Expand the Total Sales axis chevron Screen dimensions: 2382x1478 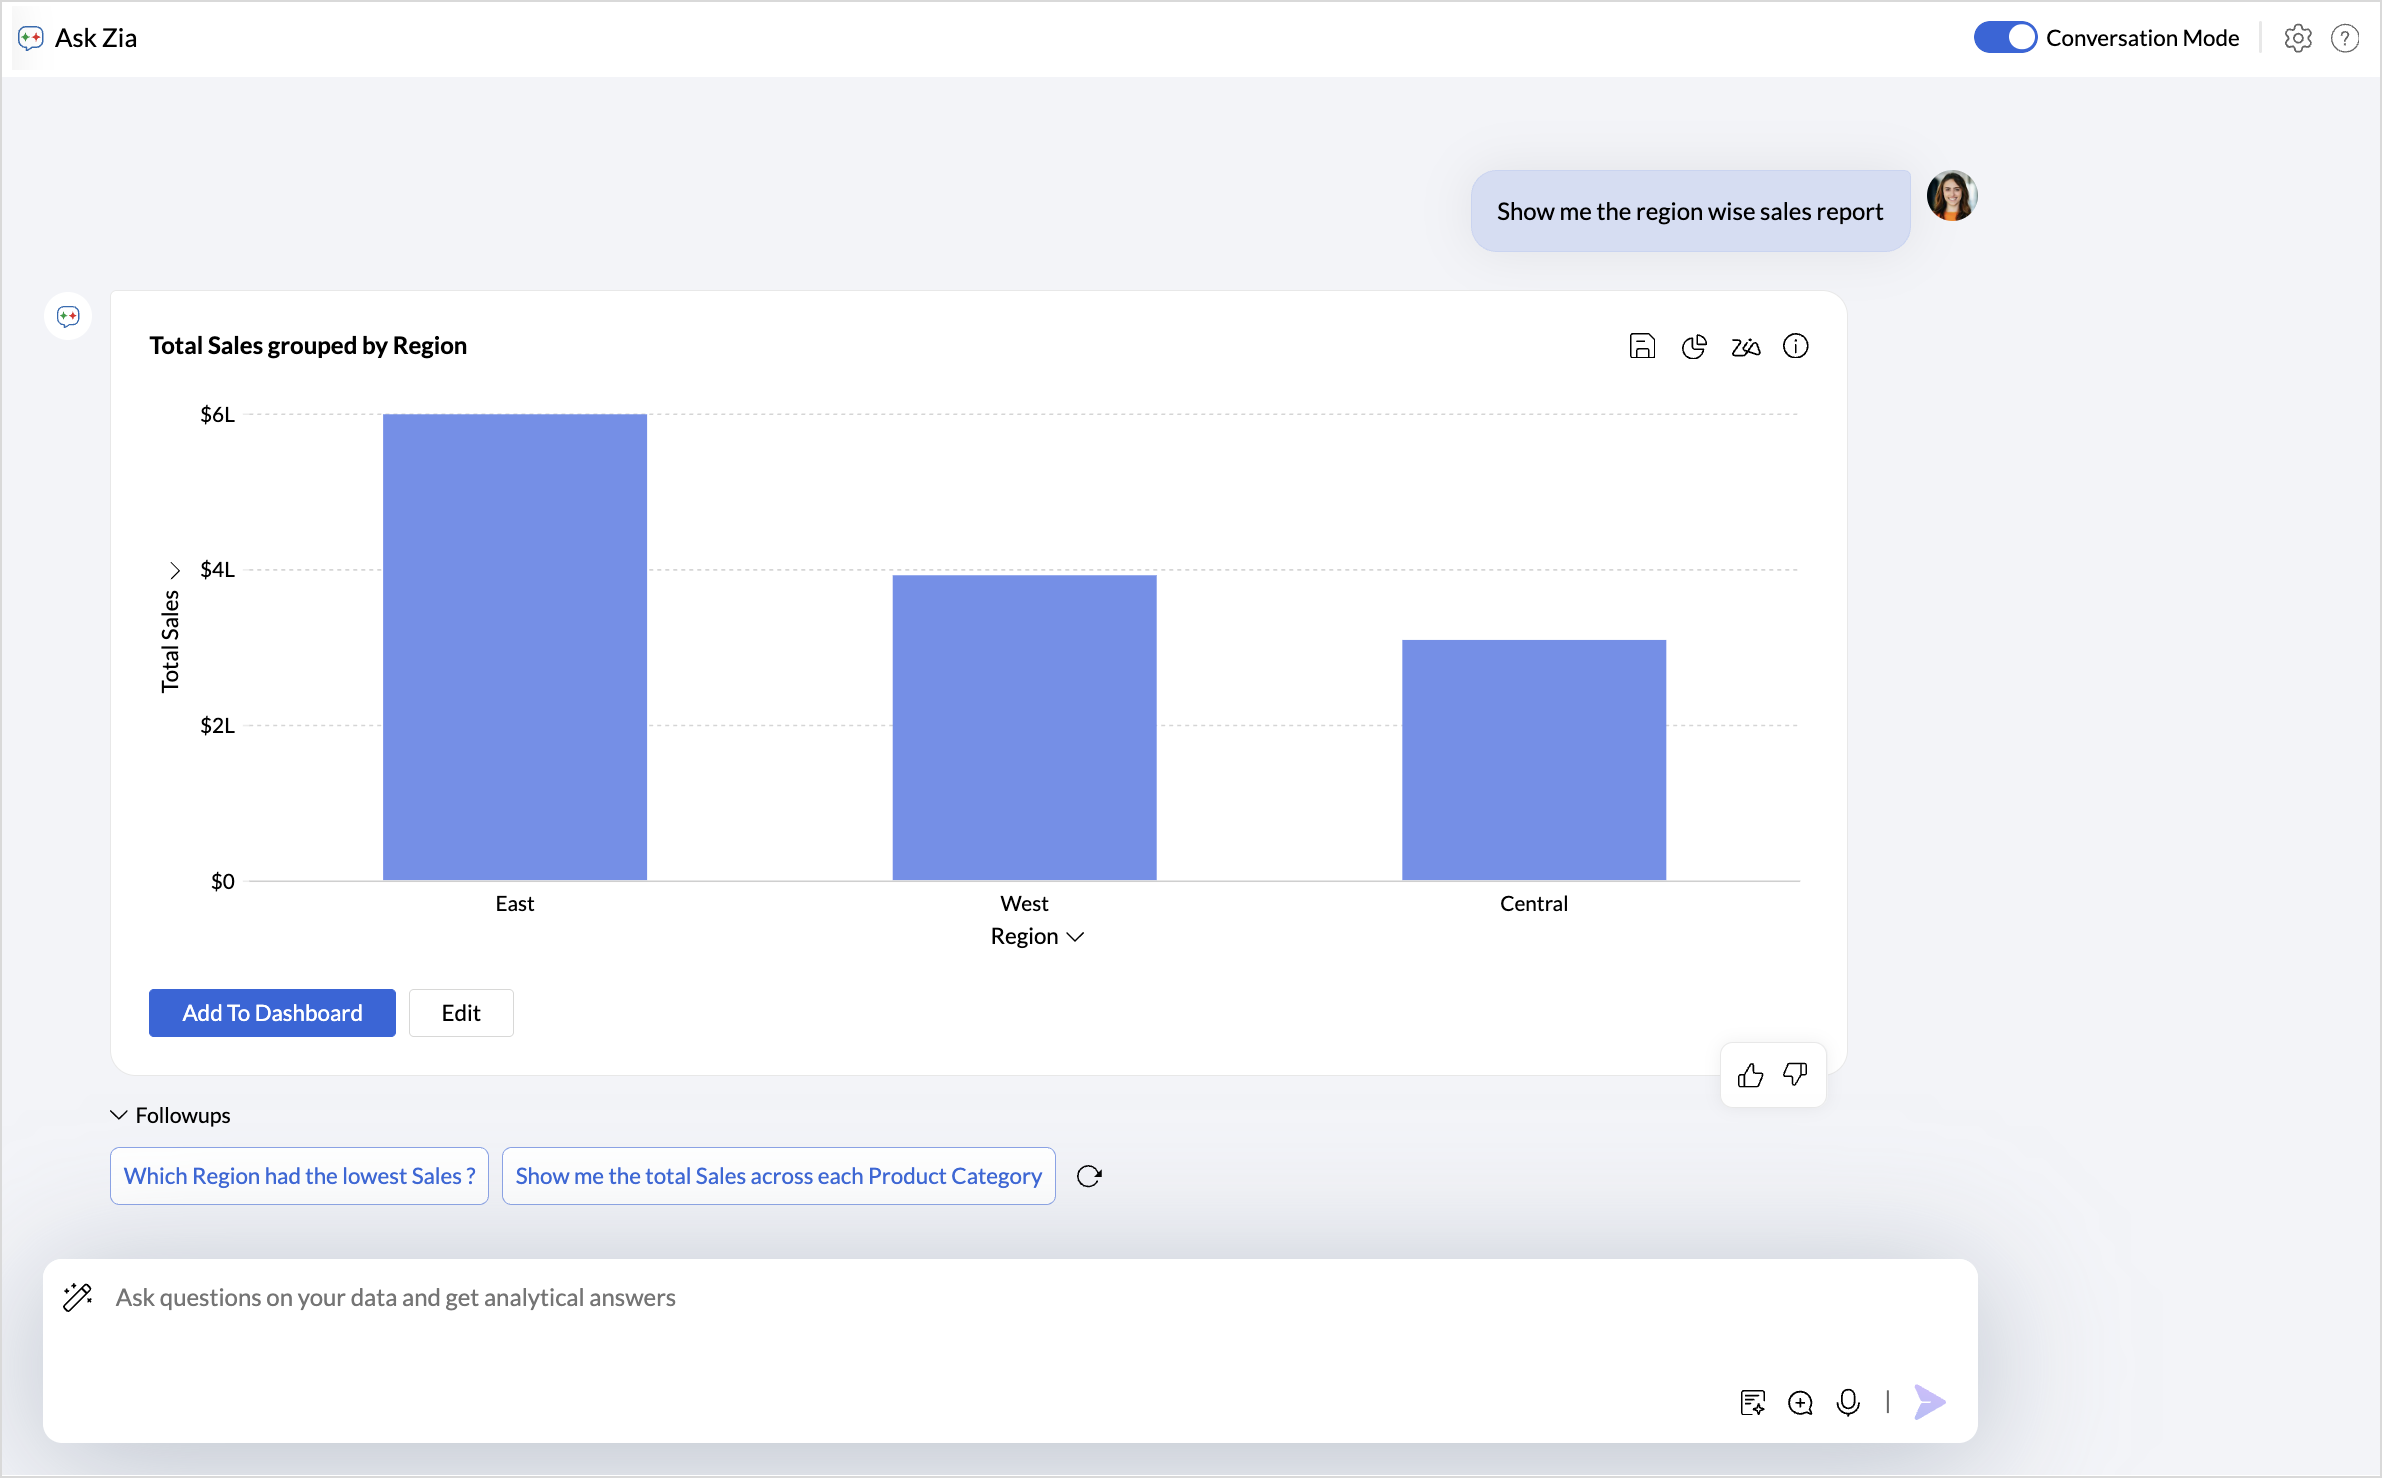click(x=175, y=570)
